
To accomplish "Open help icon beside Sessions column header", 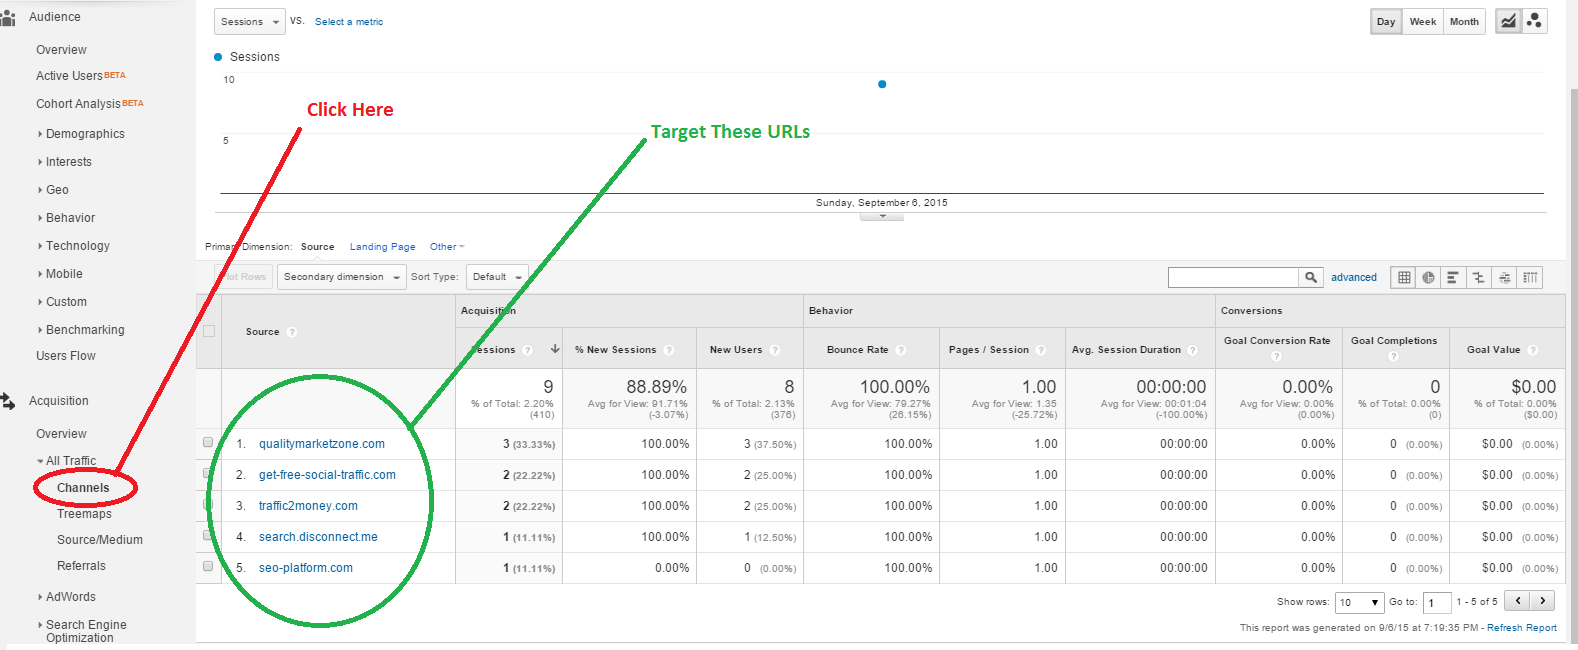I will click(527, 350).
